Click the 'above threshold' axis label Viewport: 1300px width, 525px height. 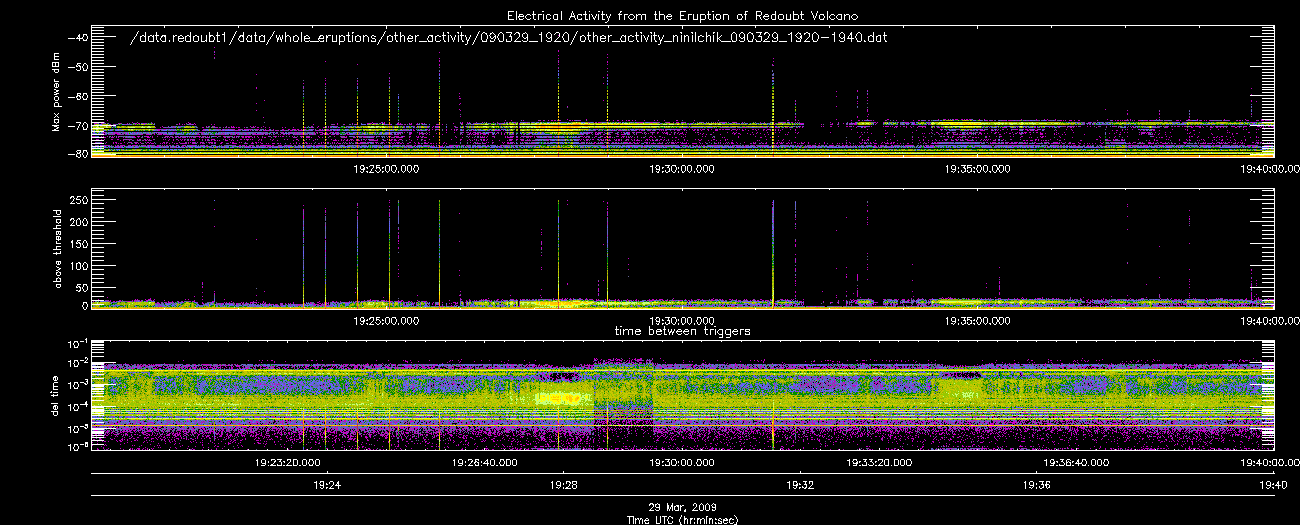click(x=57, y=248)
